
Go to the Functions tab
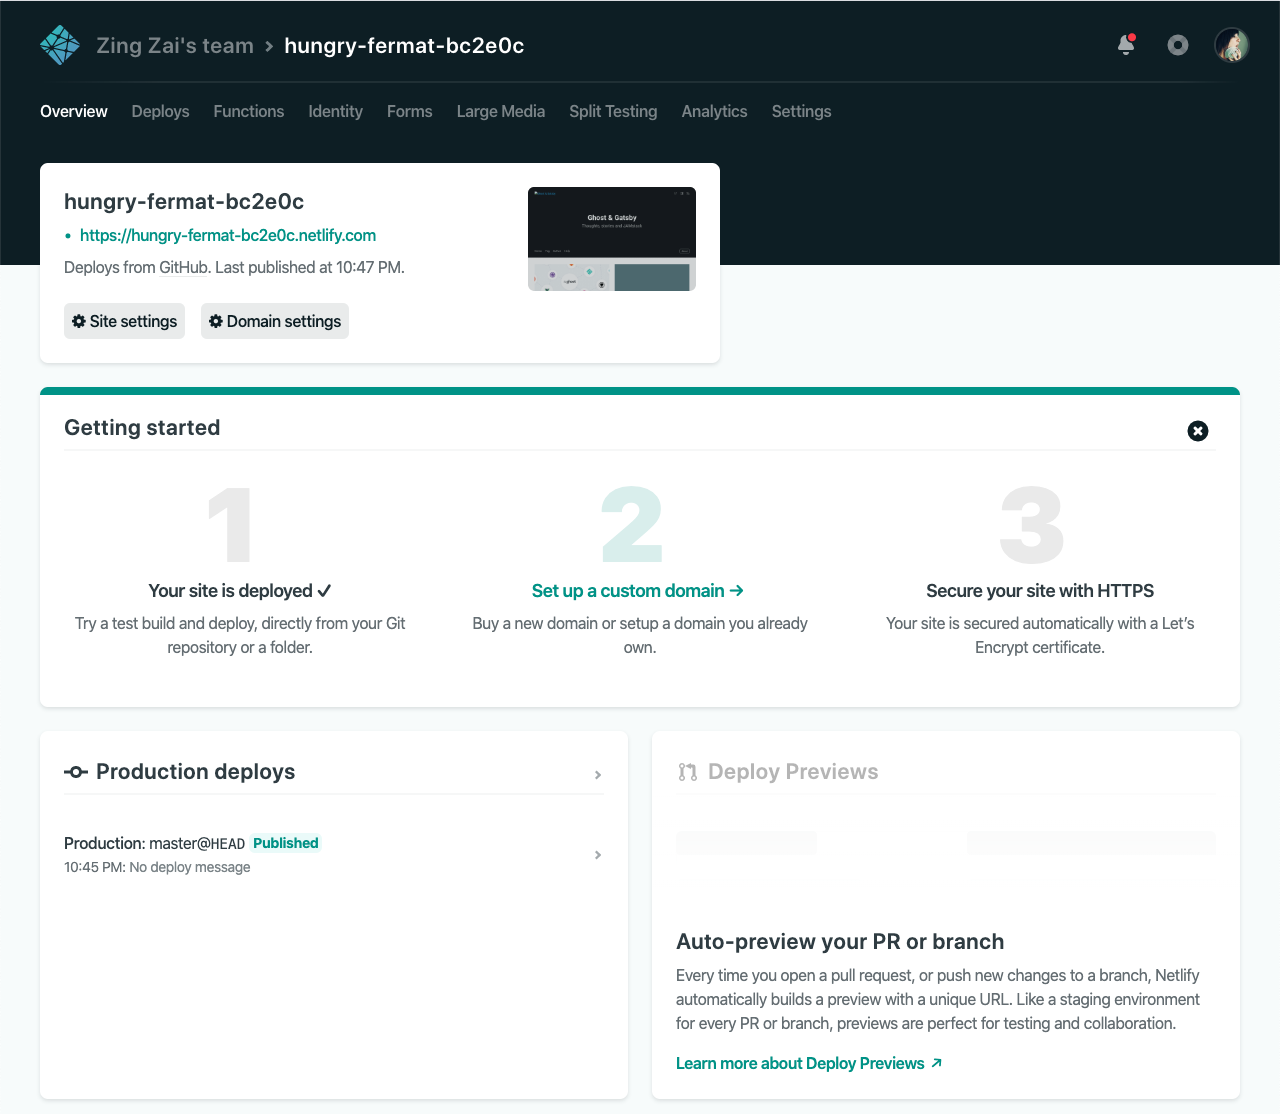tap(249, 111)
